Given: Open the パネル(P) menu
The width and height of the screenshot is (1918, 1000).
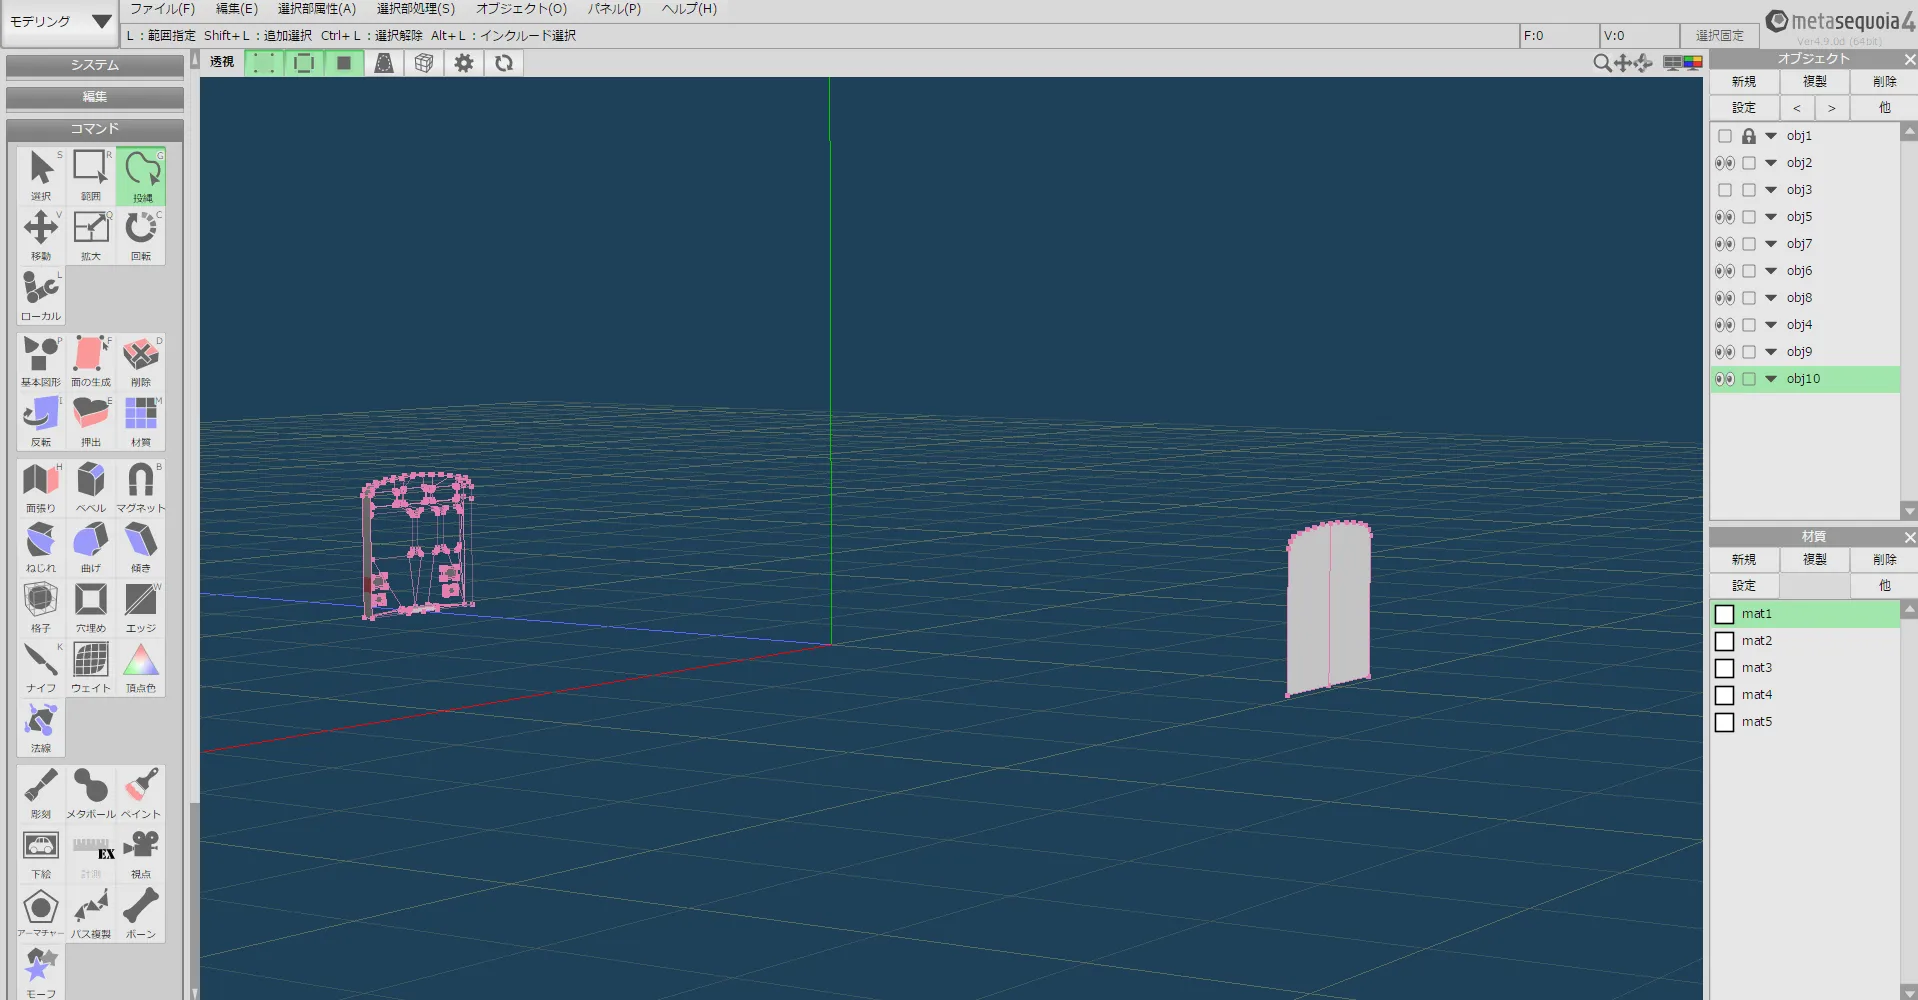Looking at the screenshot, I should click(614, 9).
